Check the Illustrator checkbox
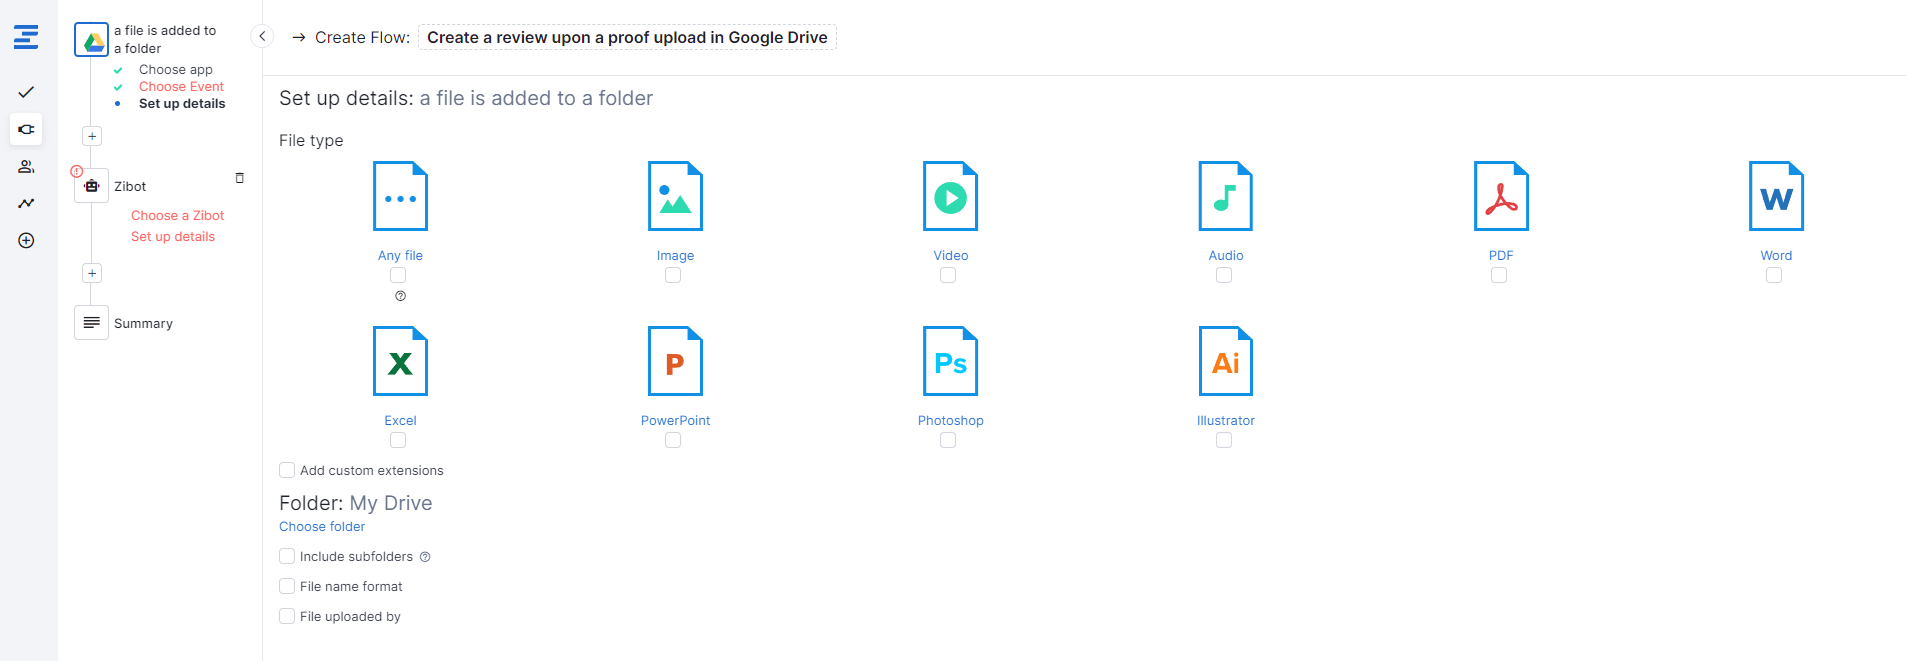 tap(1224, 440)
